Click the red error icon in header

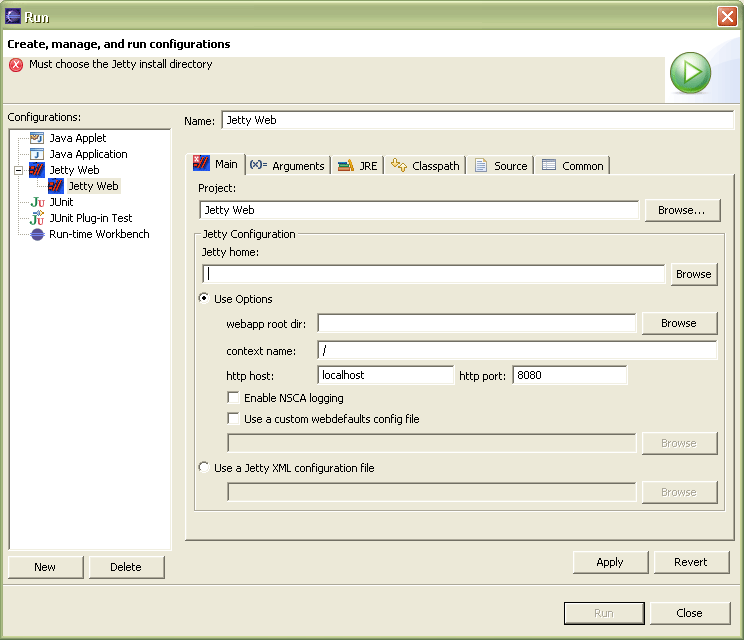(16, 65)
